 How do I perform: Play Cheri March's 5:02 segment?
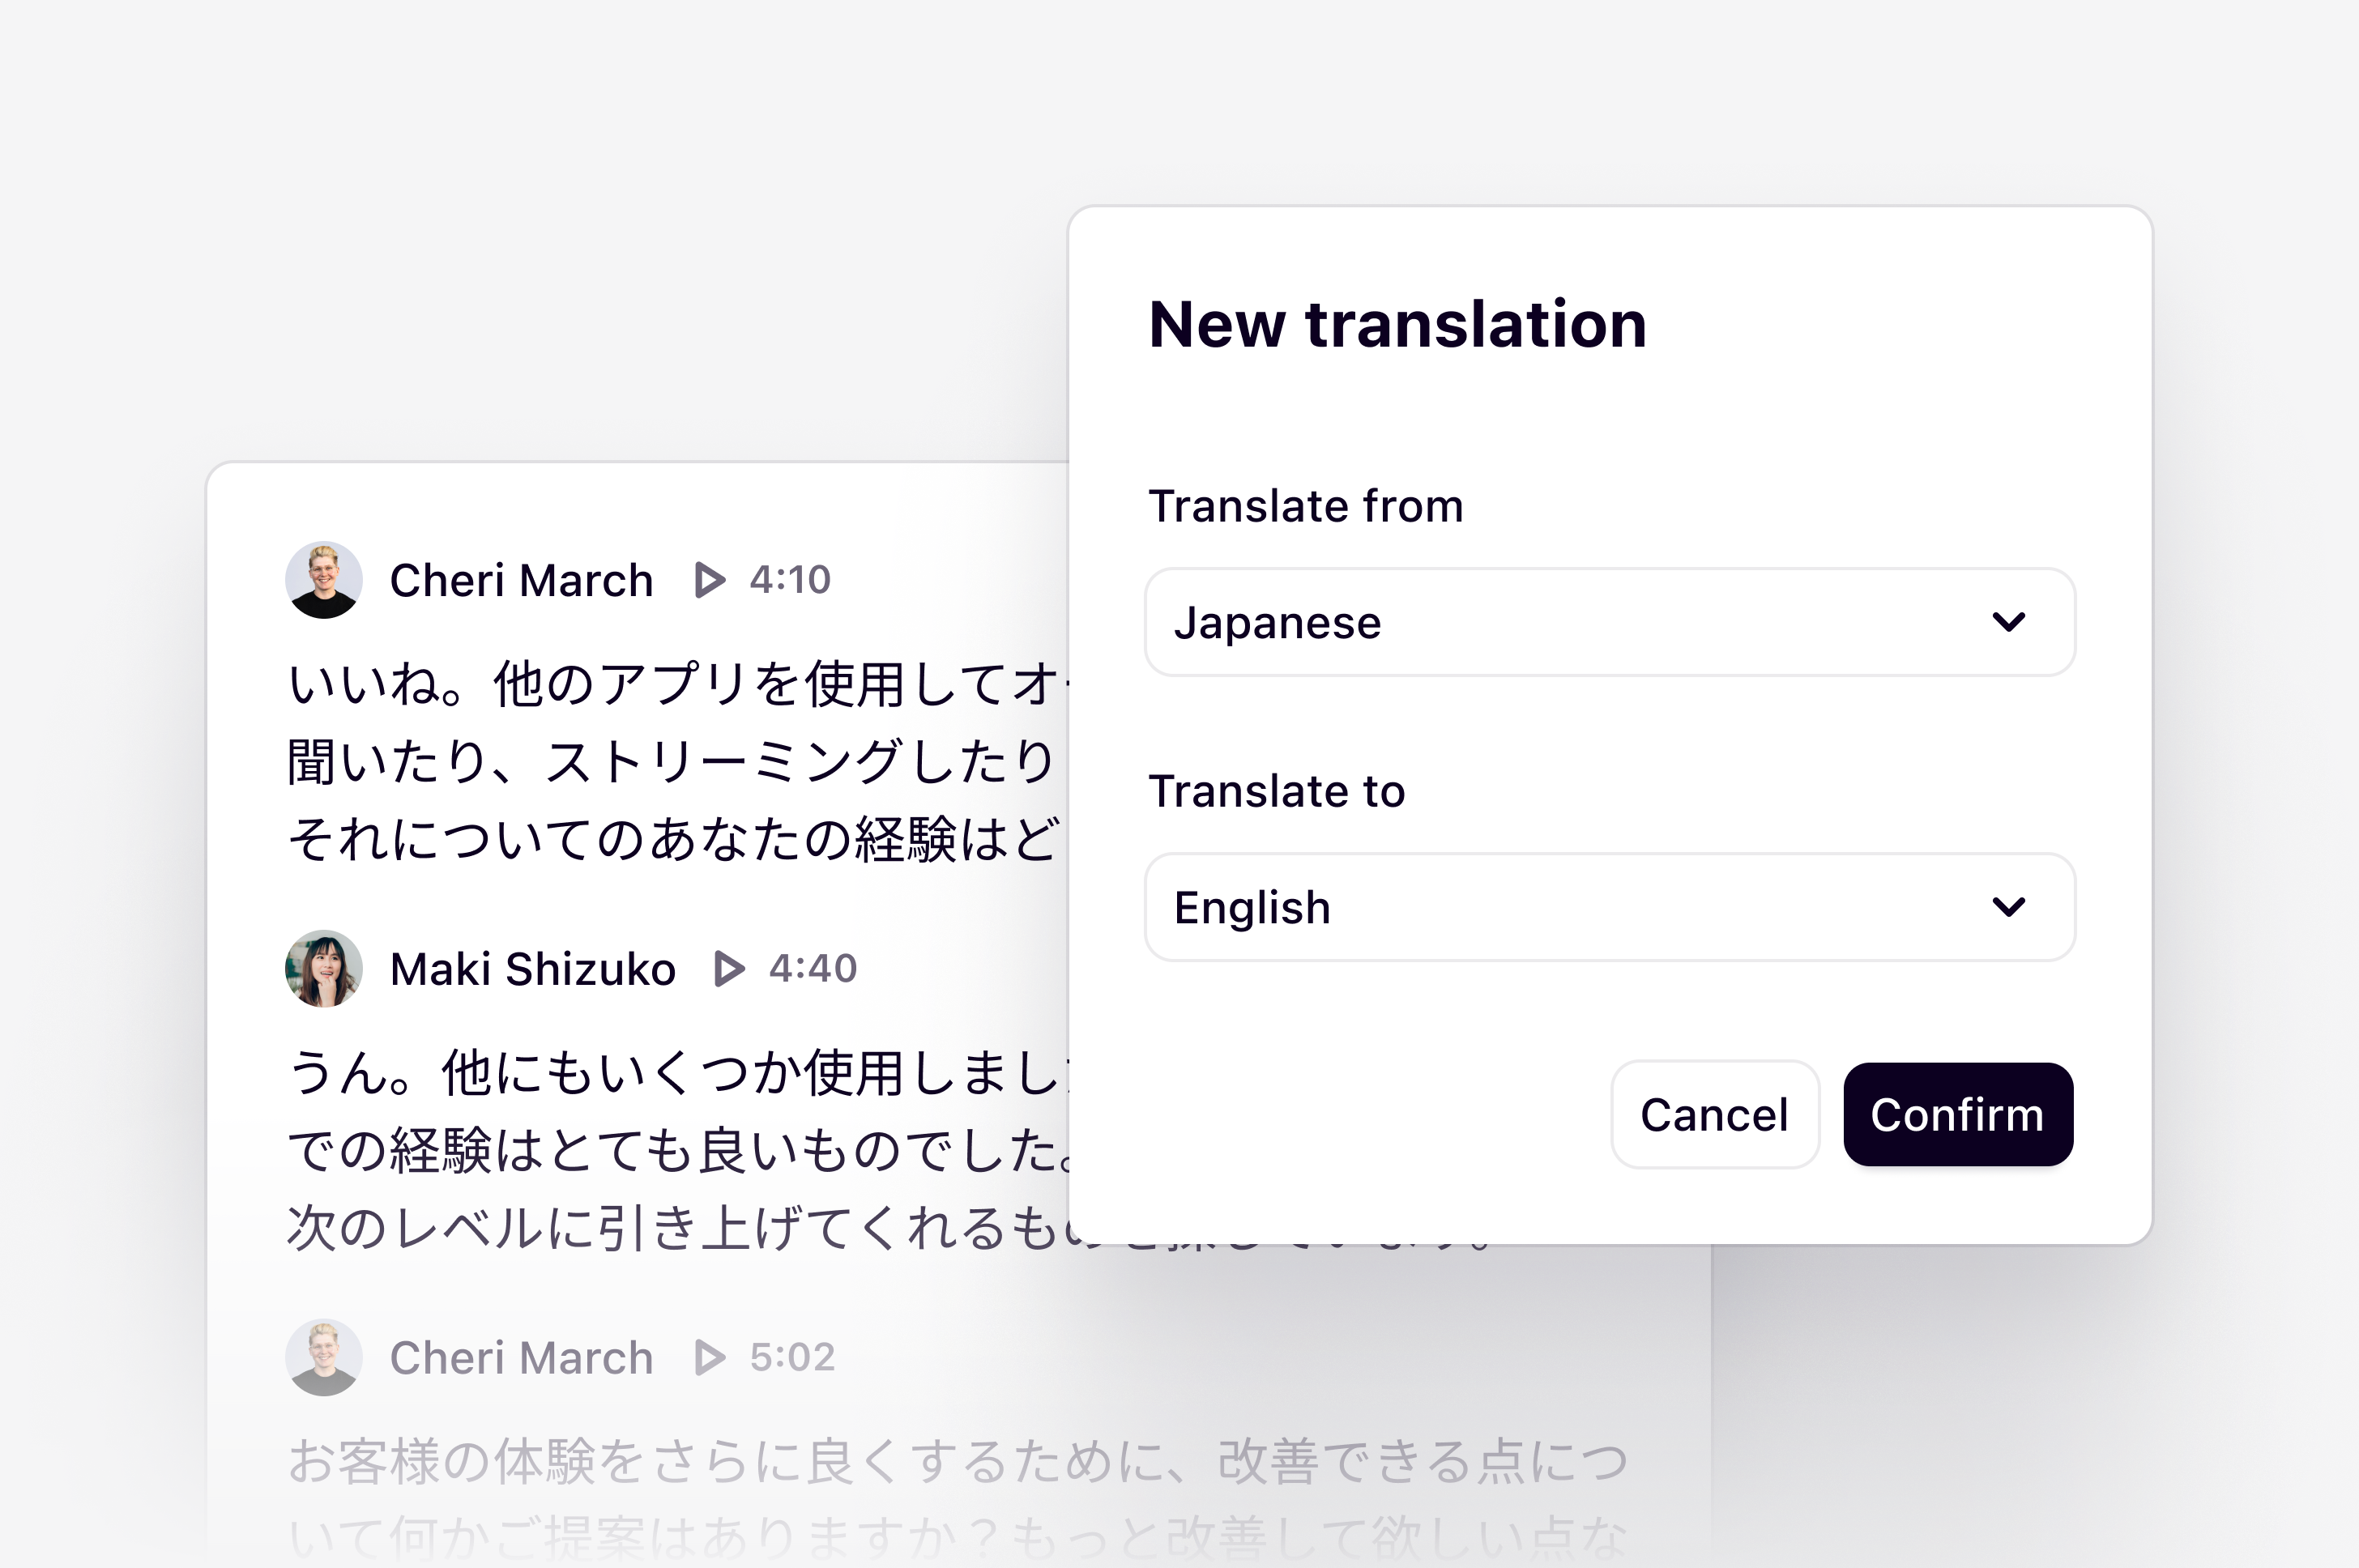pyautogui.click(x=709, y=1358)
